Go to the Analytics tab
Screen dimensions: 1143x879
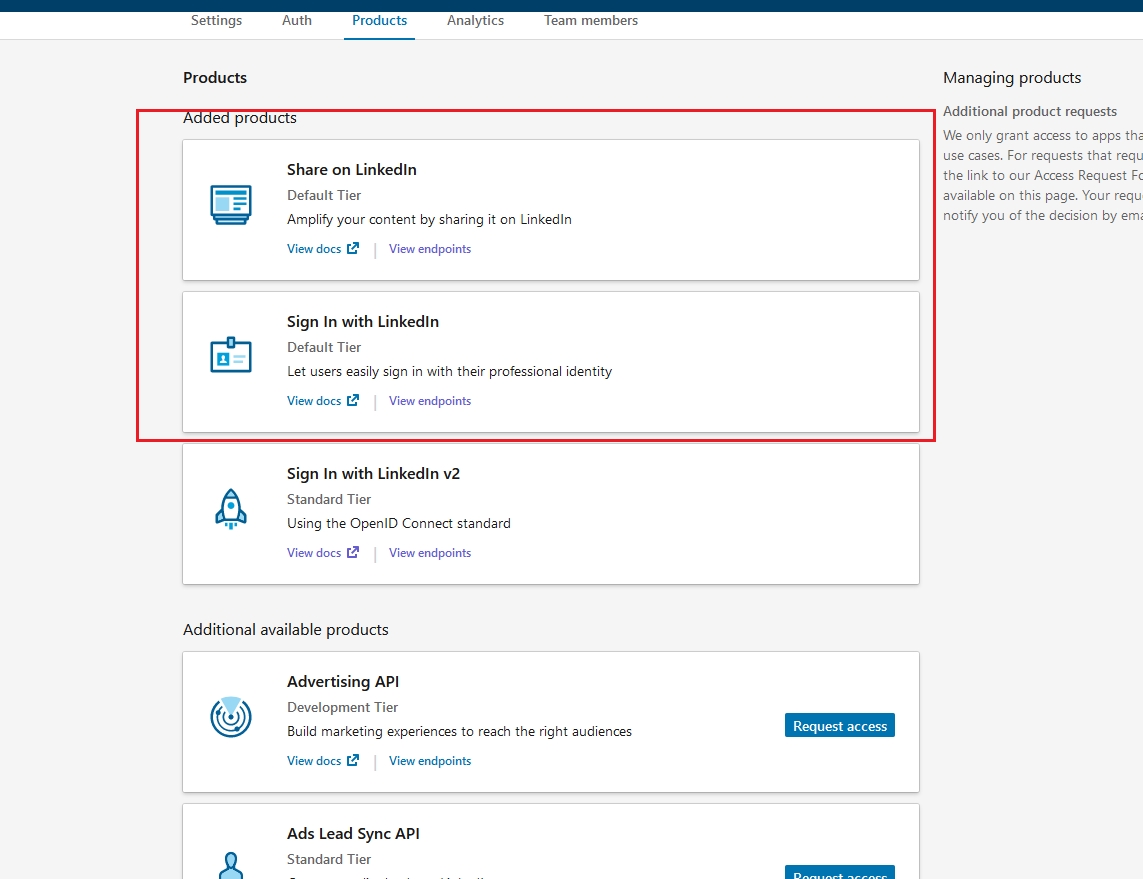point(475,20)
